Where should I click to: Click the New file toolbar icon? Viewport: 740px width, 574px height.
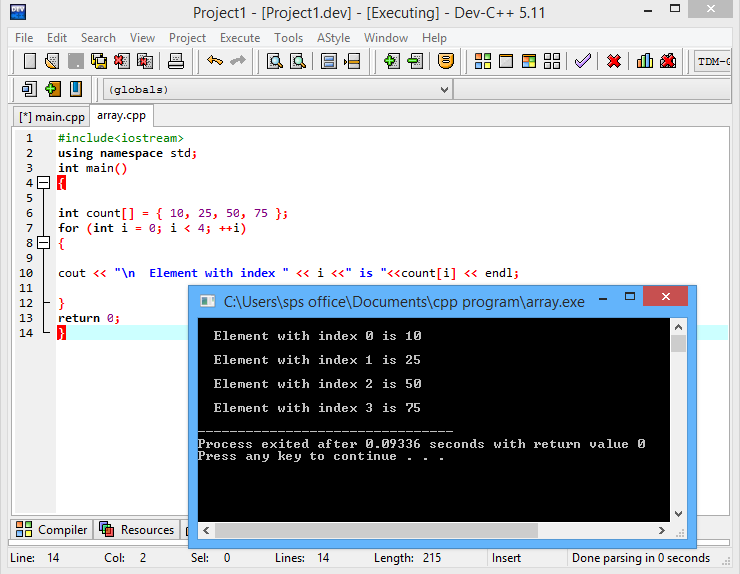point(30,61)
